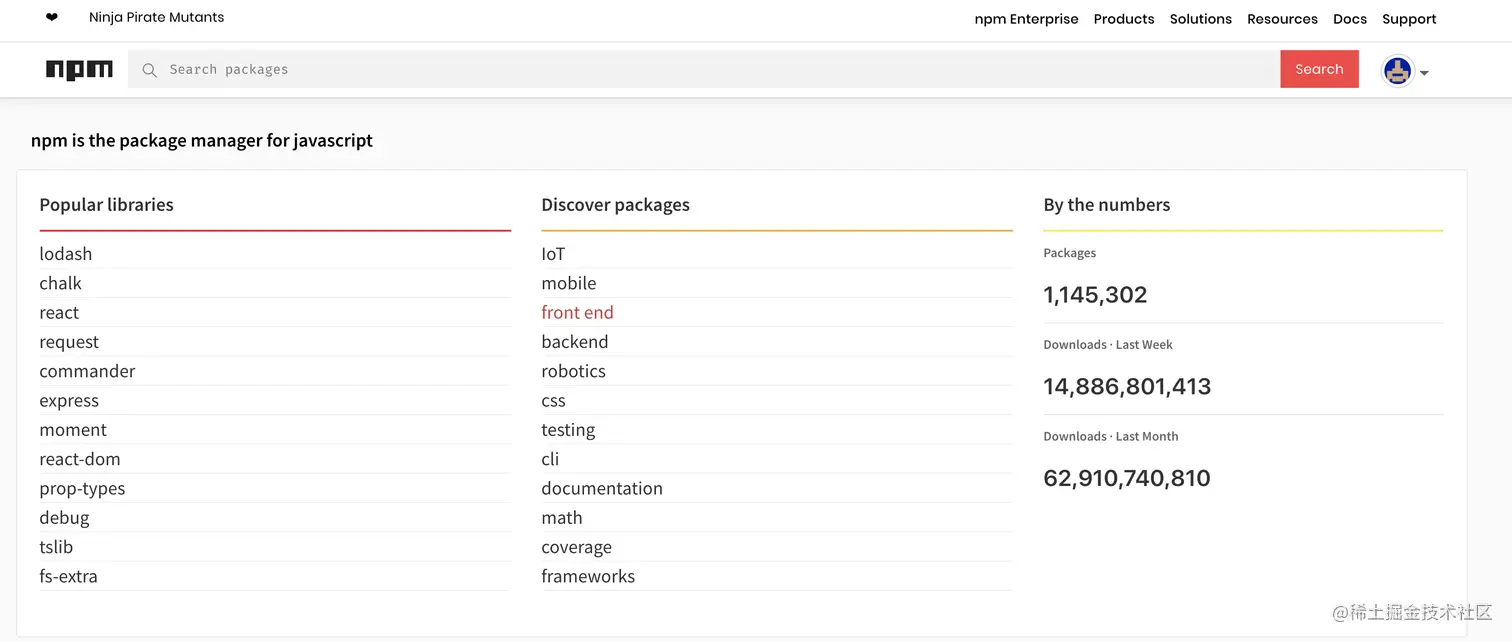
Task: Click last week downloads 14,886,801,413
Action: click(x=1127, y=387)
